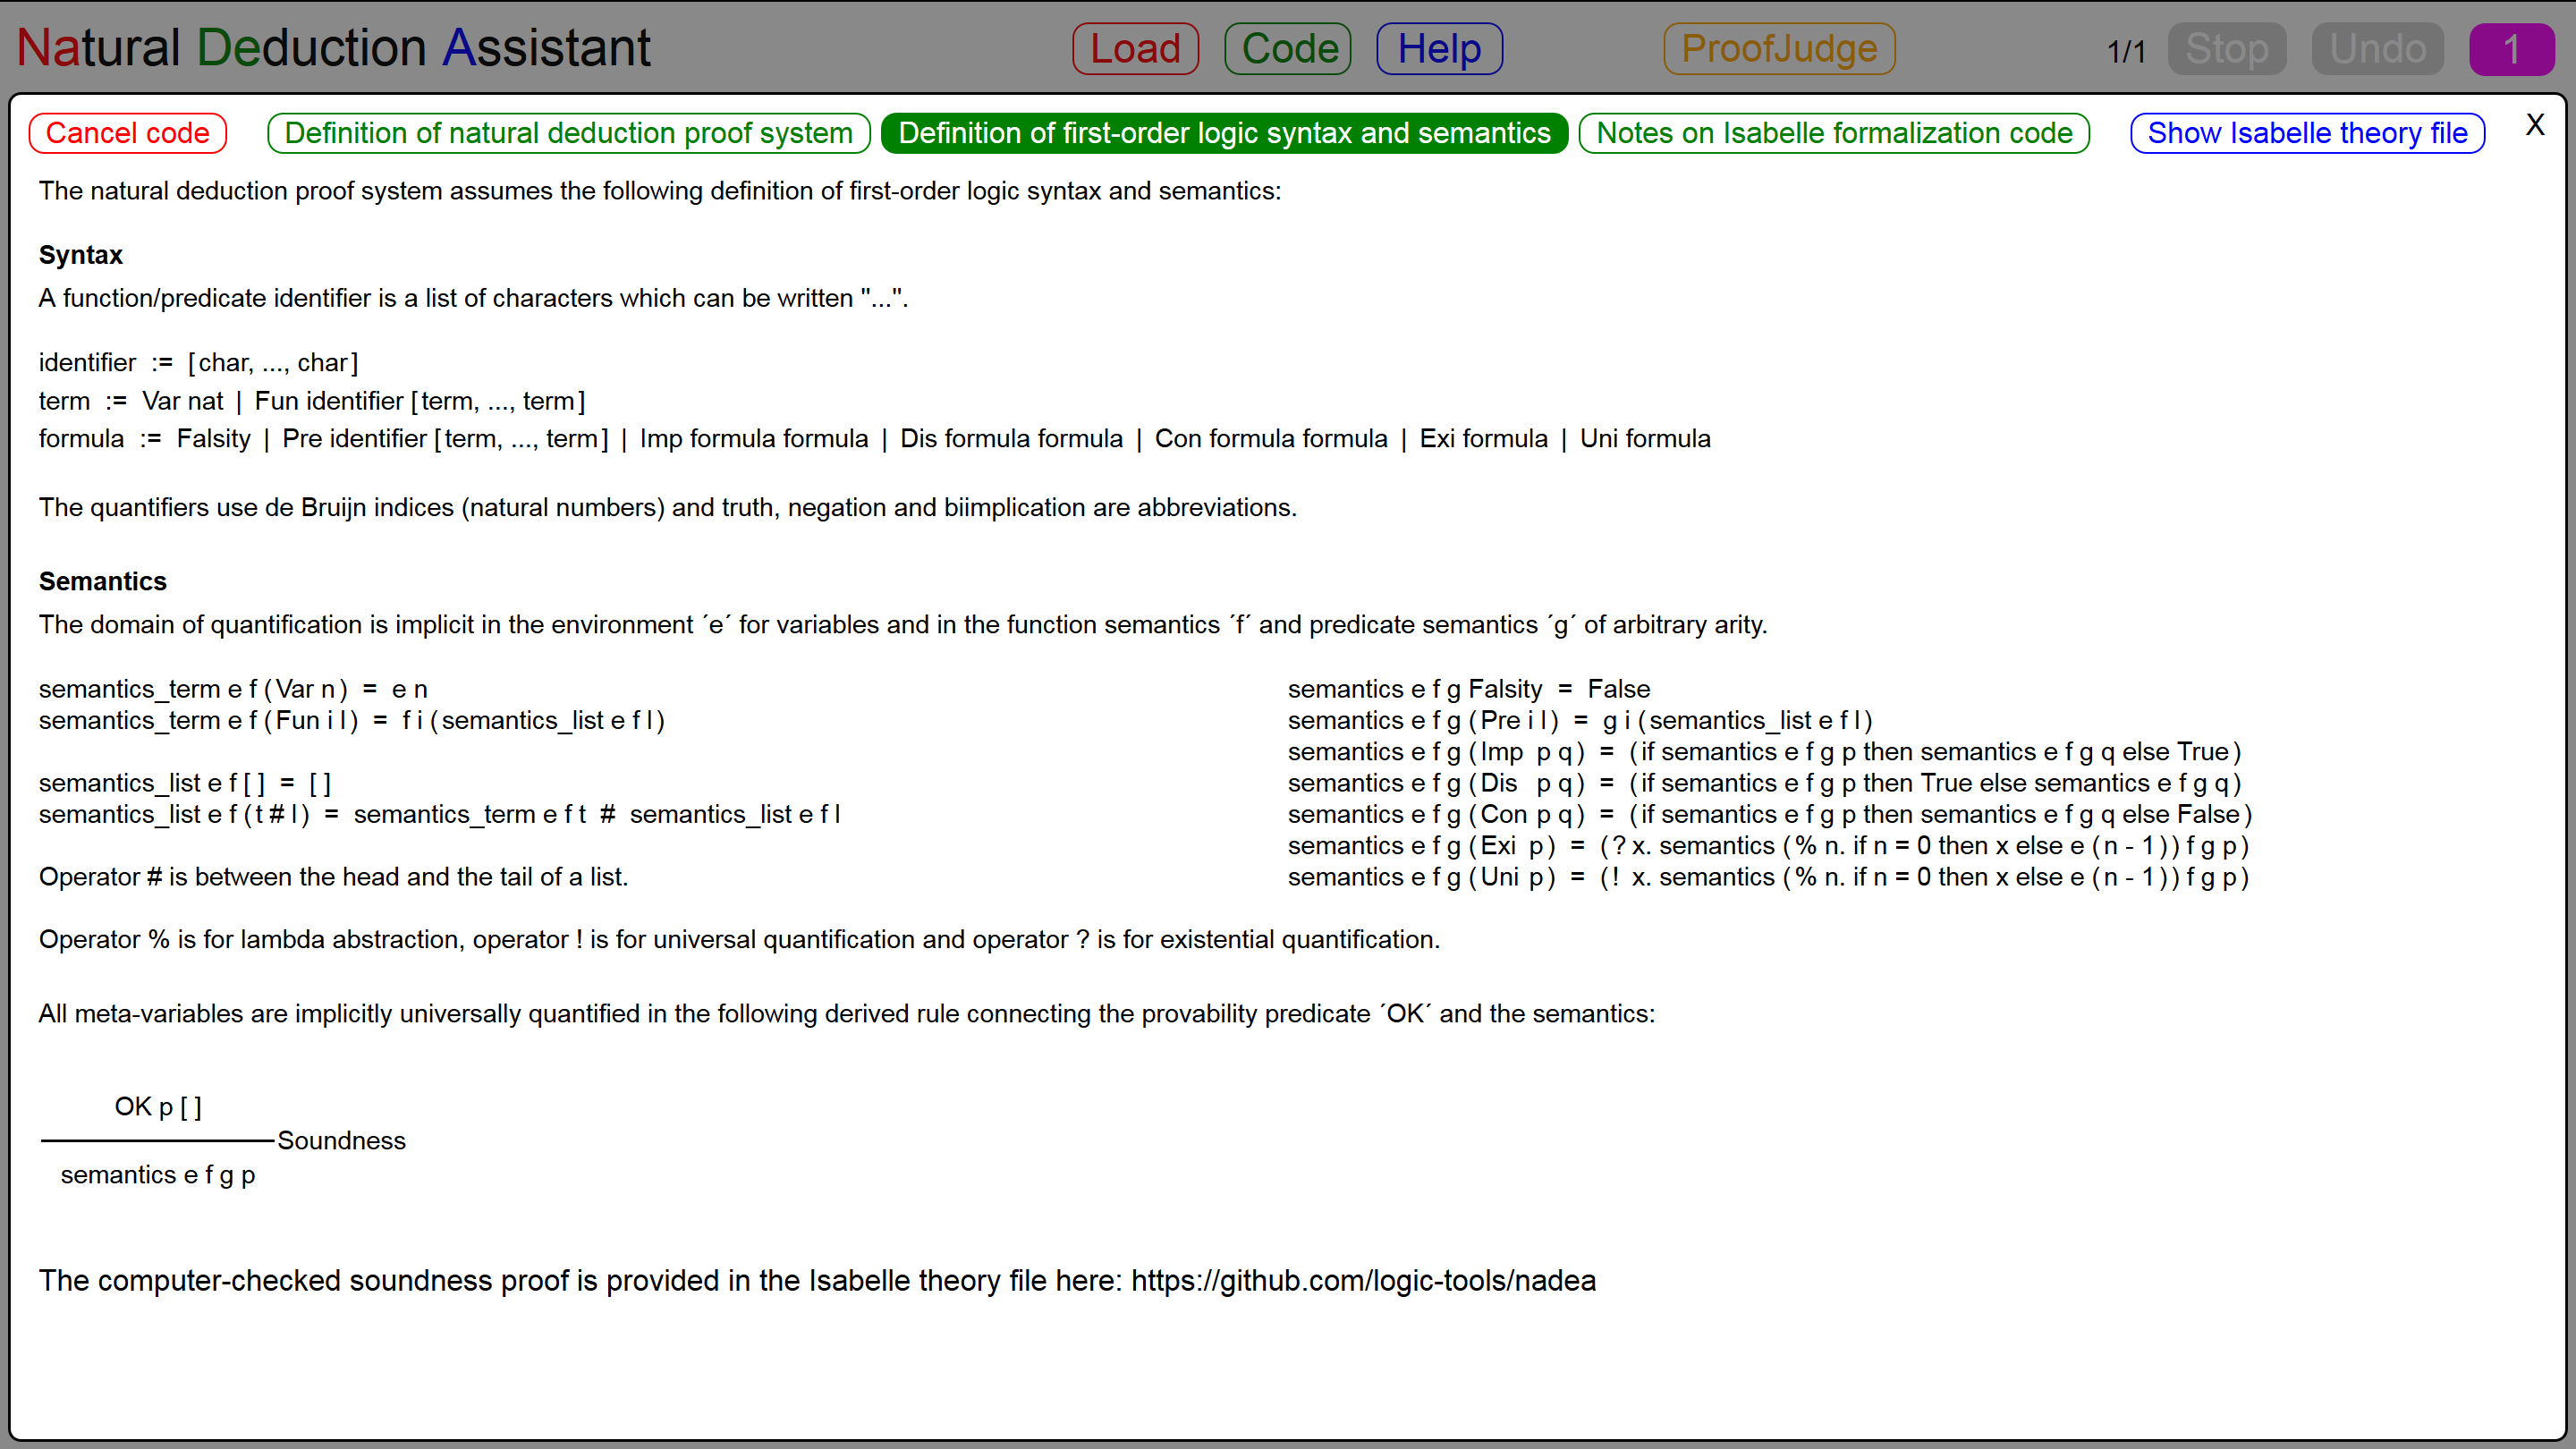Click the Semantics heading
2576x1449 pixels.
click(103, 581)
